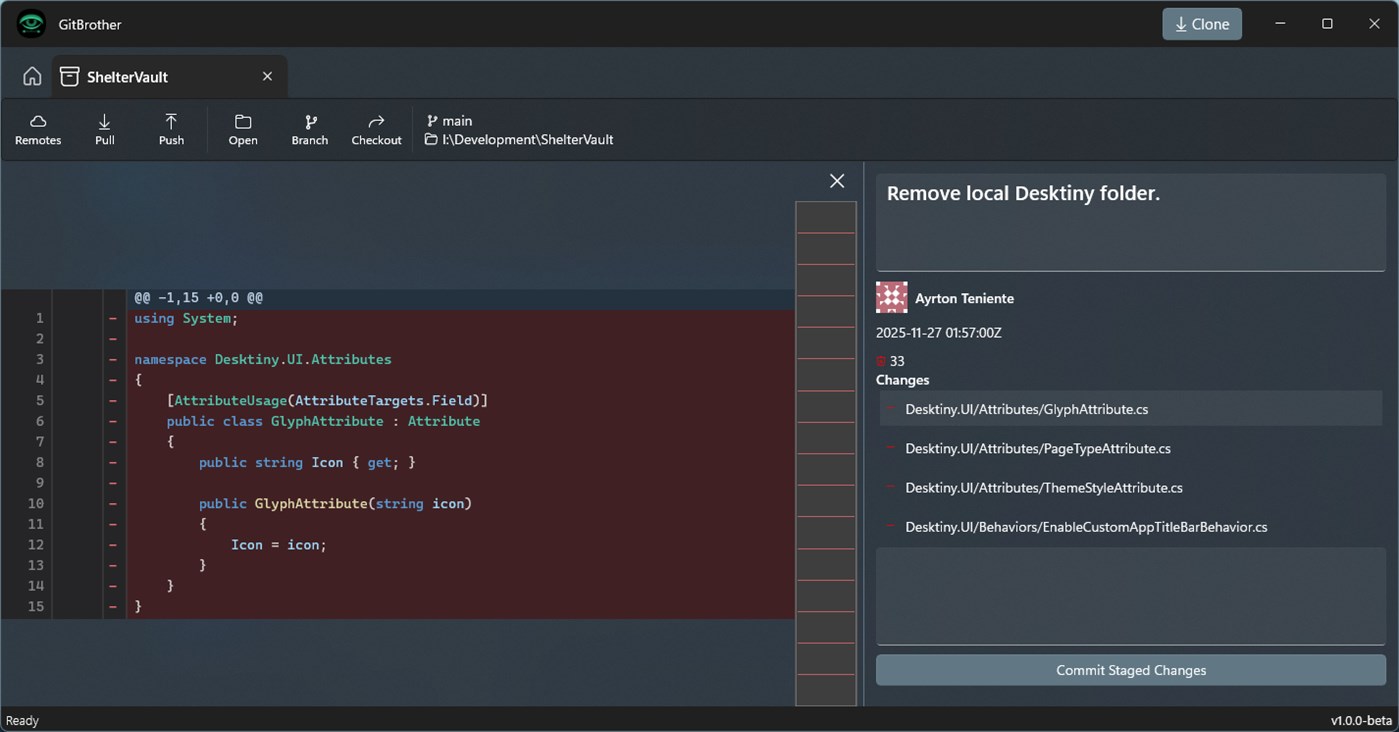Click the commit date 2025-11-27 01:57:00Z
1399x732 pixels.
[x=939, y=333]
